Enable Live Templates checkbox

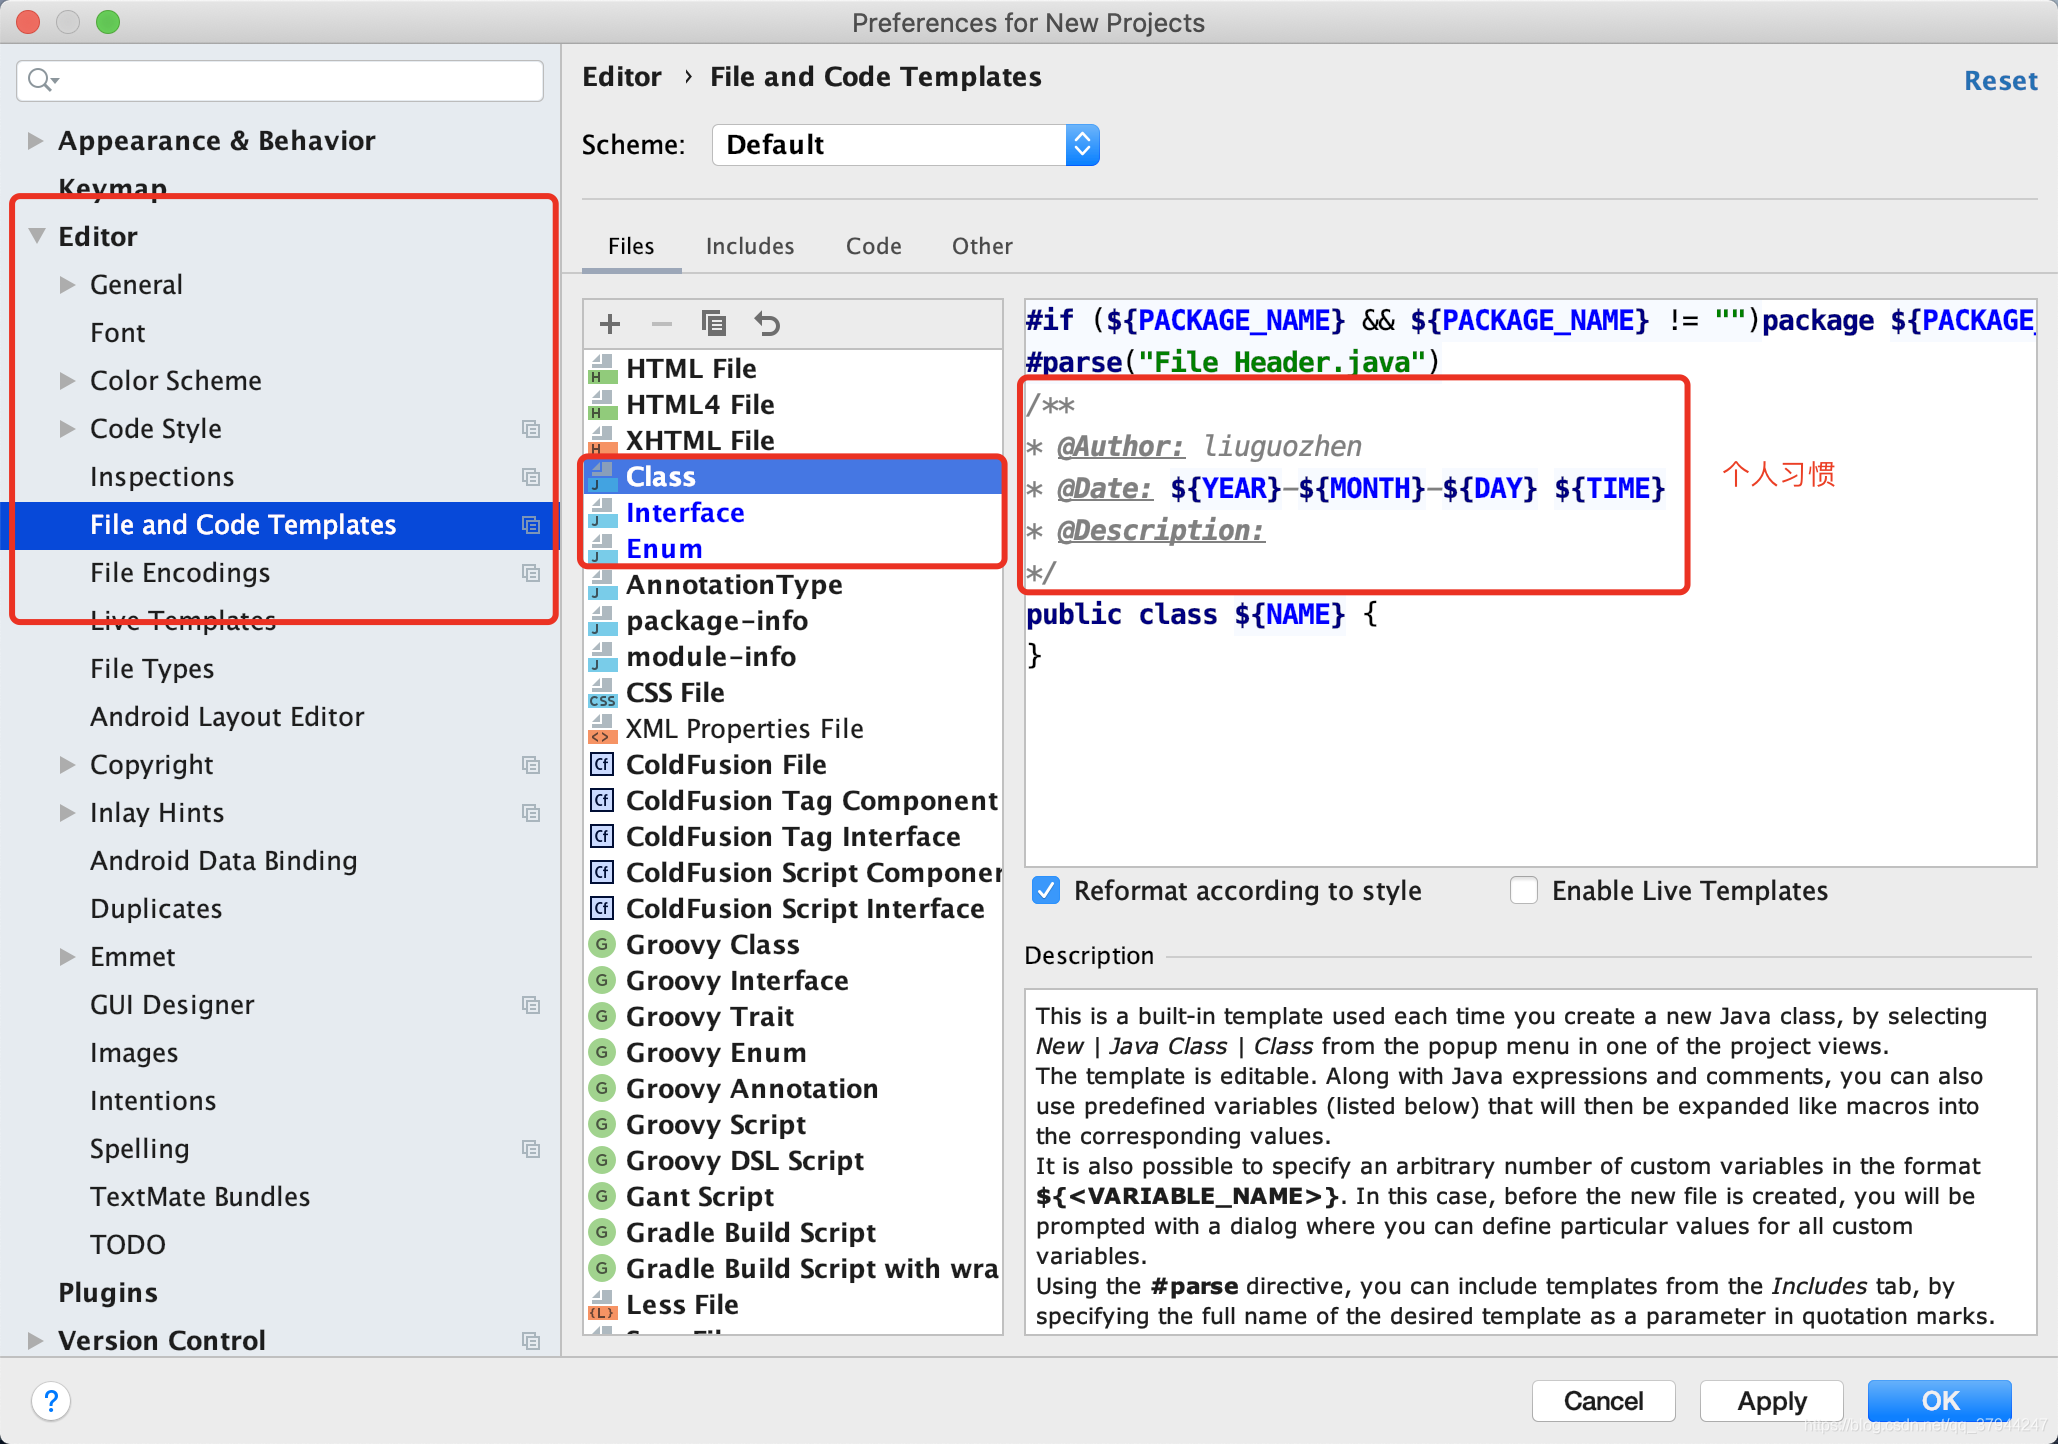coord(1524,890)
